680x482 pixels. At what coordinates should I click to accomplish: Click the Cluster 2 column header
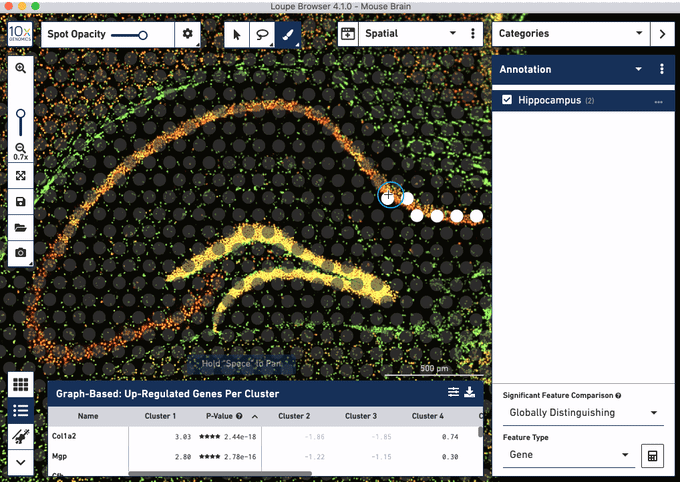(x=294, y=416)
